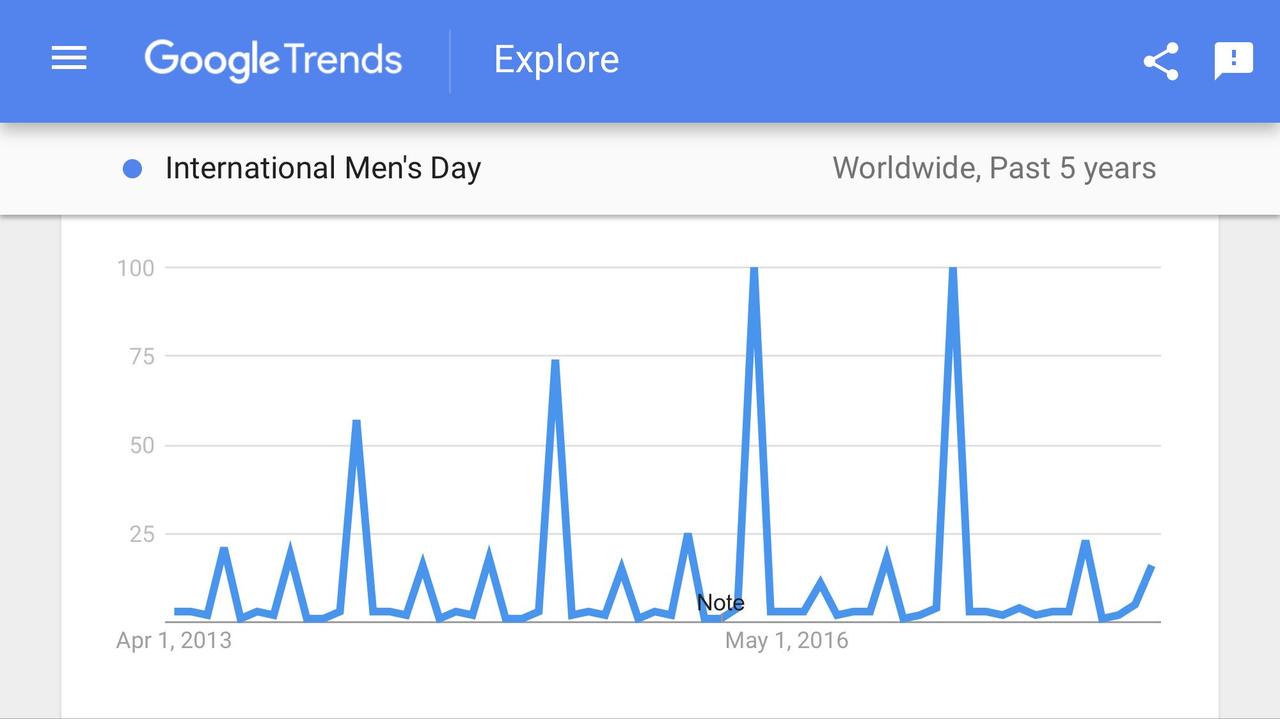Click the 25 y-axis label

[141, 534]
